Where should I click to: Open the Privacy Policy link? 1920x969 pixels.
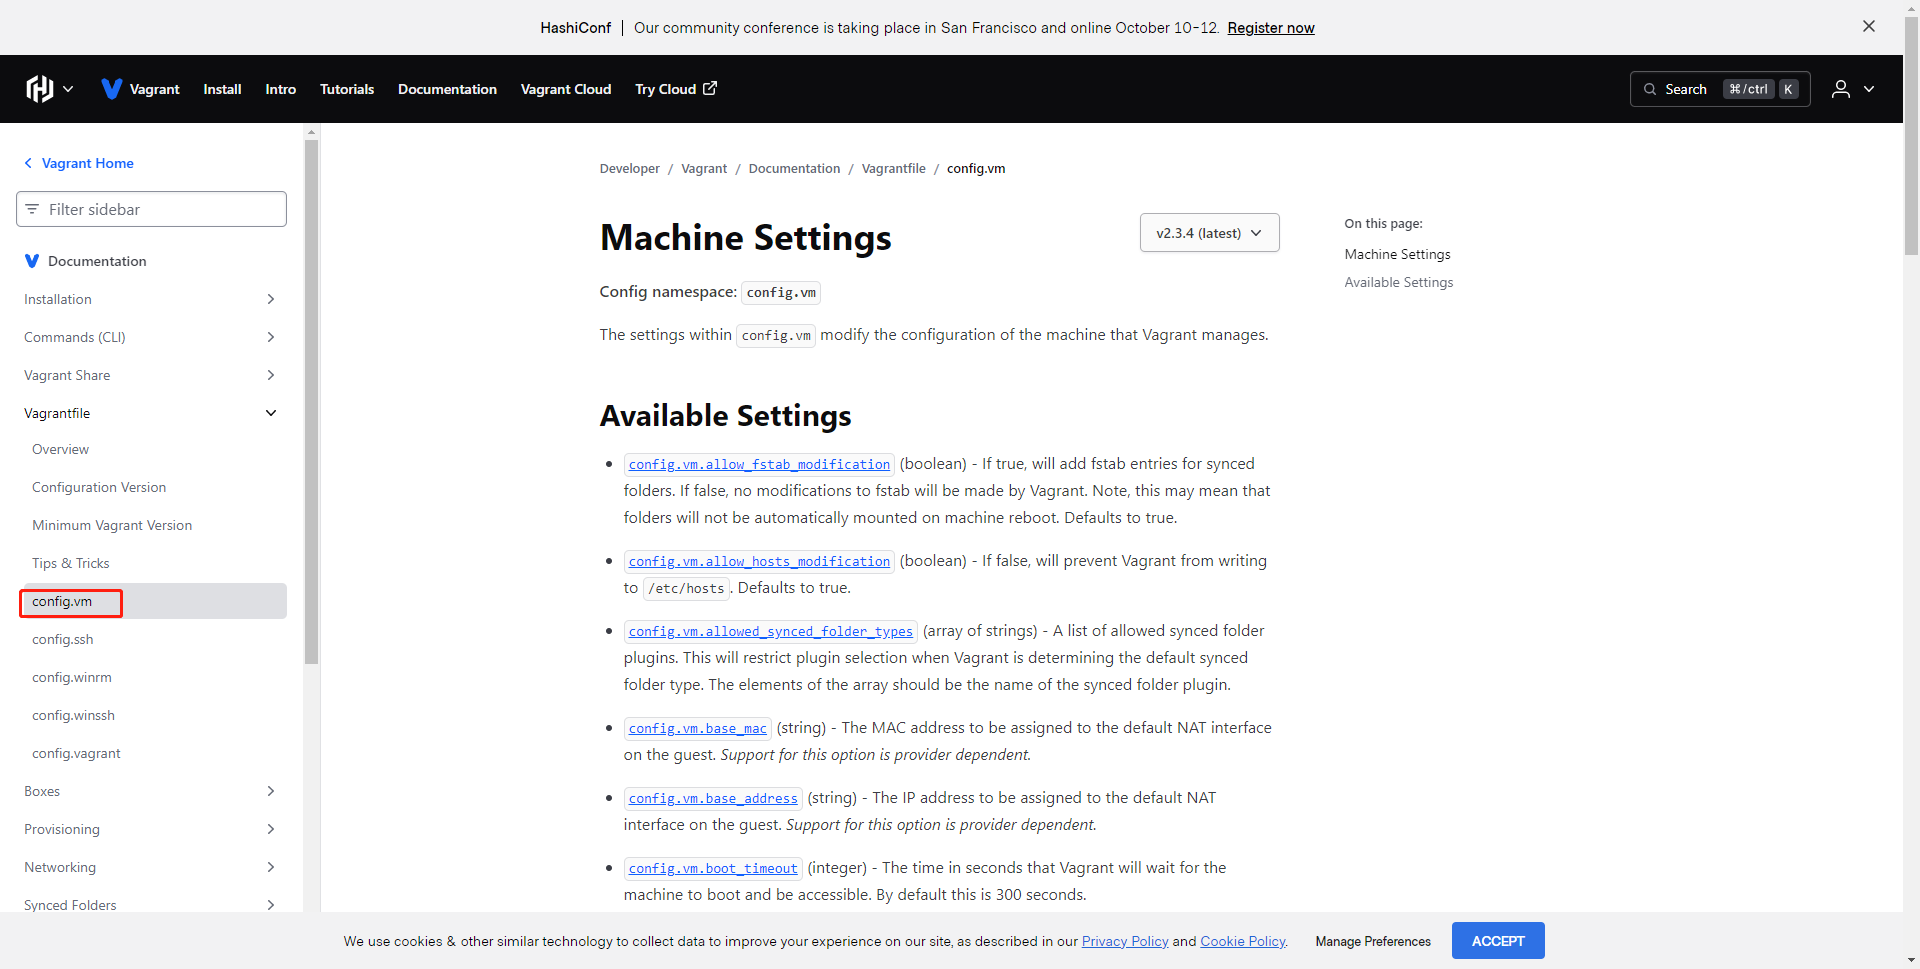(1125, 941)
